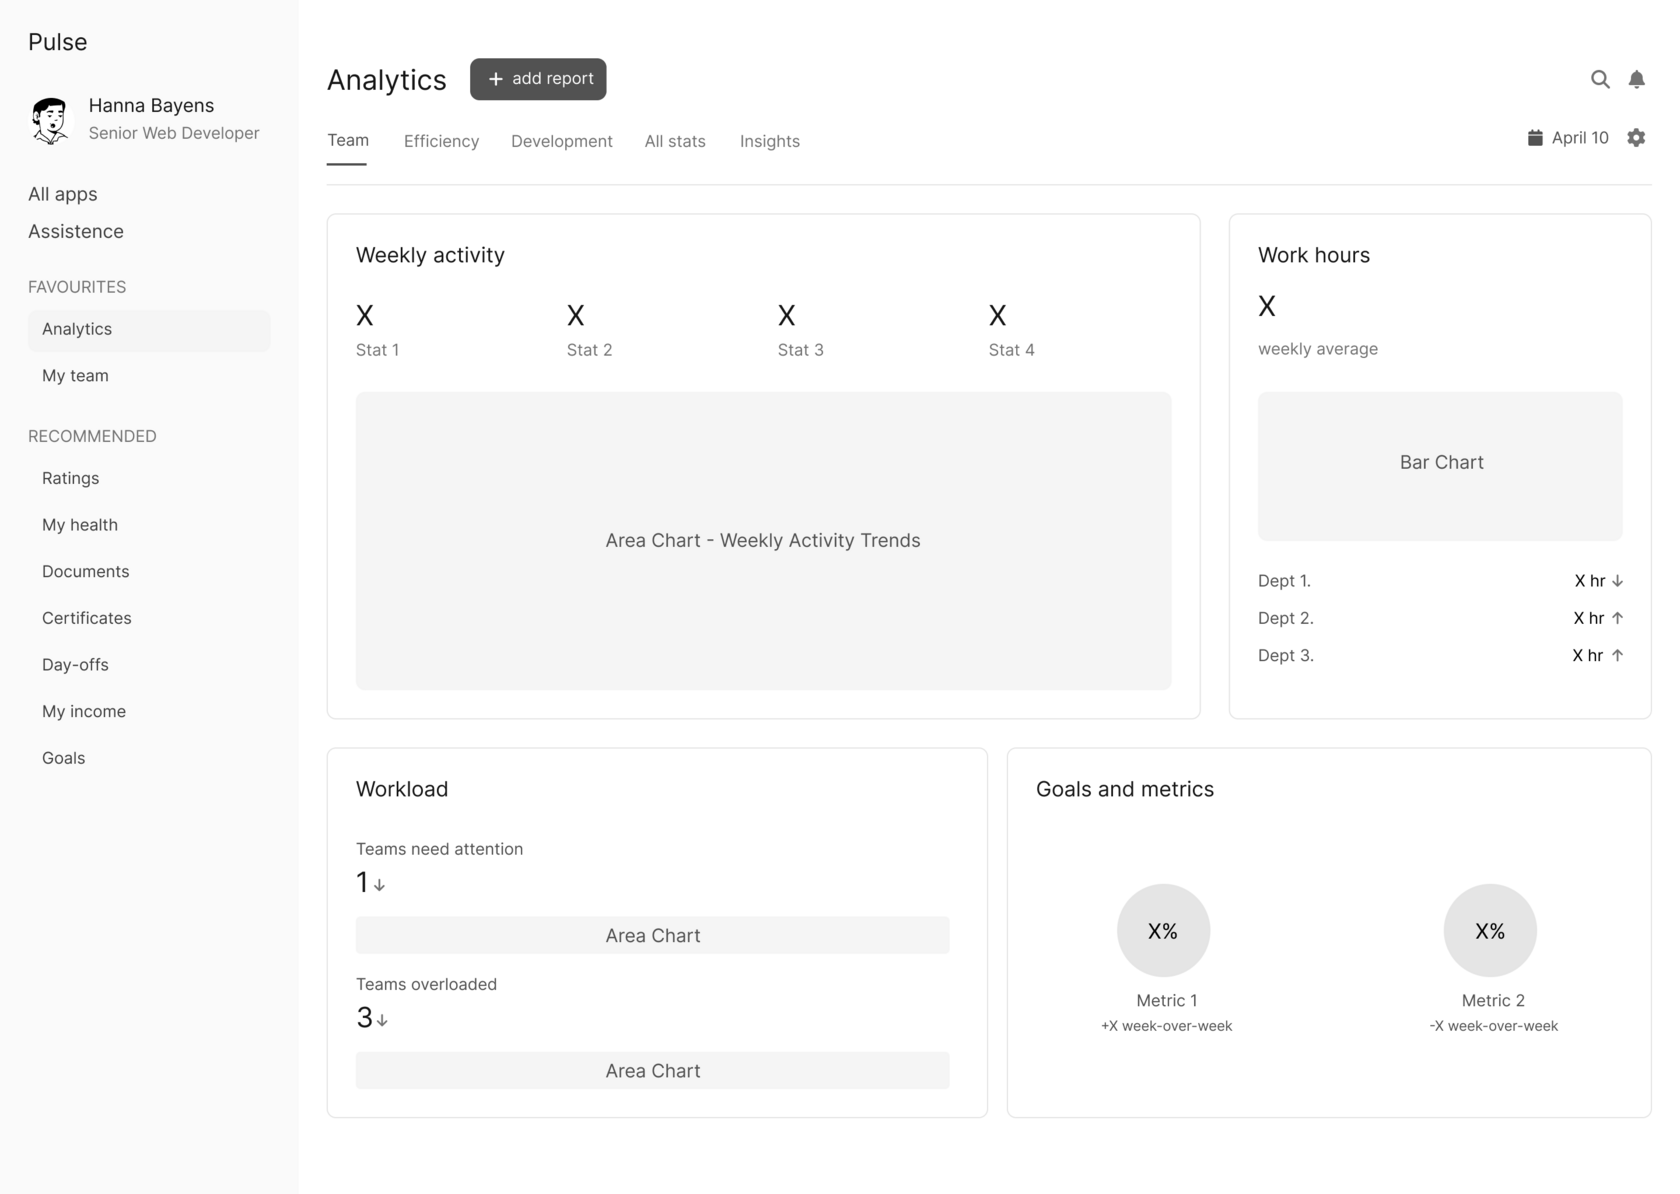1680x1194 pixels.
Task: Click Hanna Bayens profile avatar
Action: point(50,120)
